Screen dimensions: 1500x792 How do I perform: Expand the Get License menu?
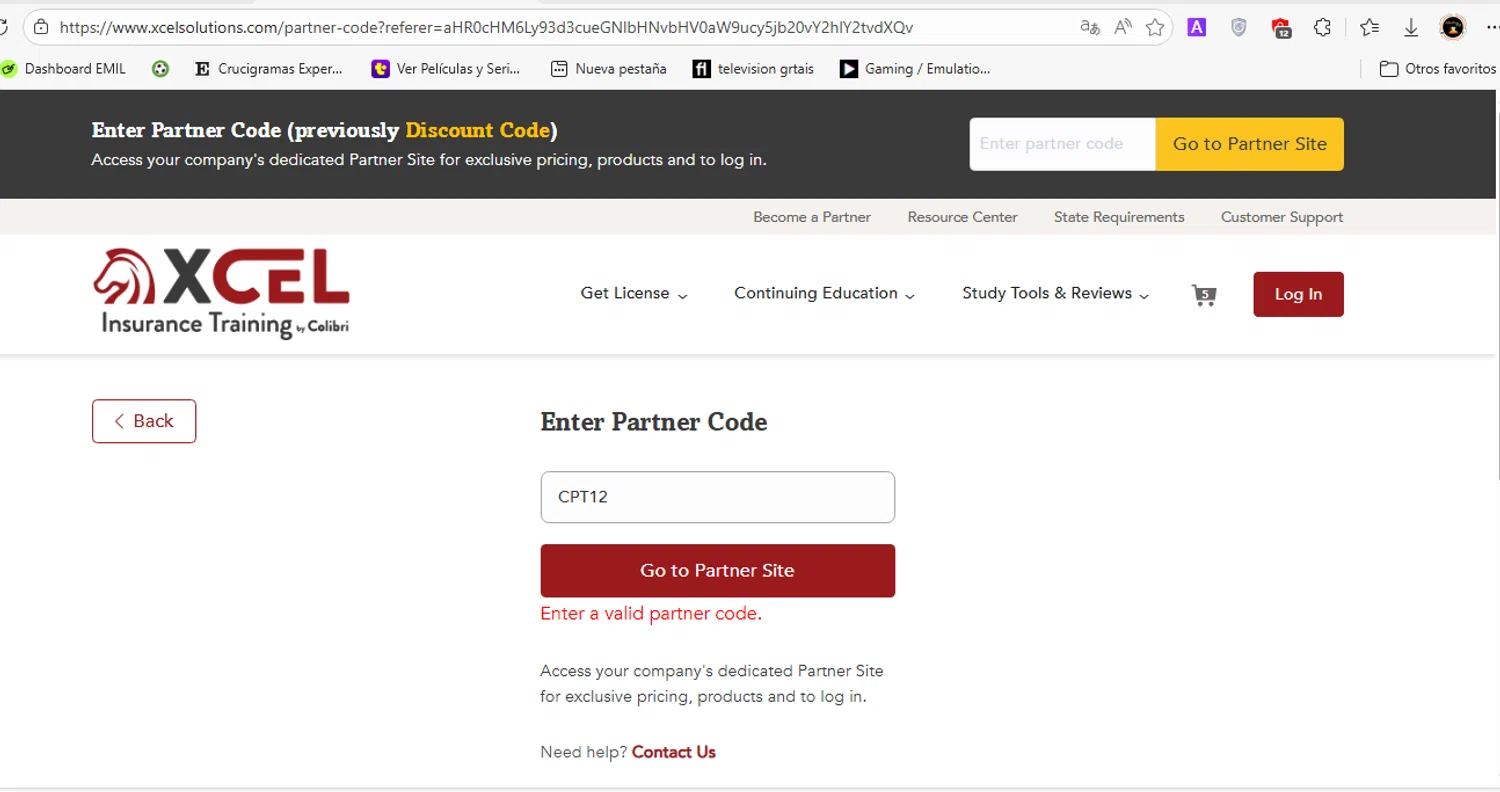[x=634, y=294]
